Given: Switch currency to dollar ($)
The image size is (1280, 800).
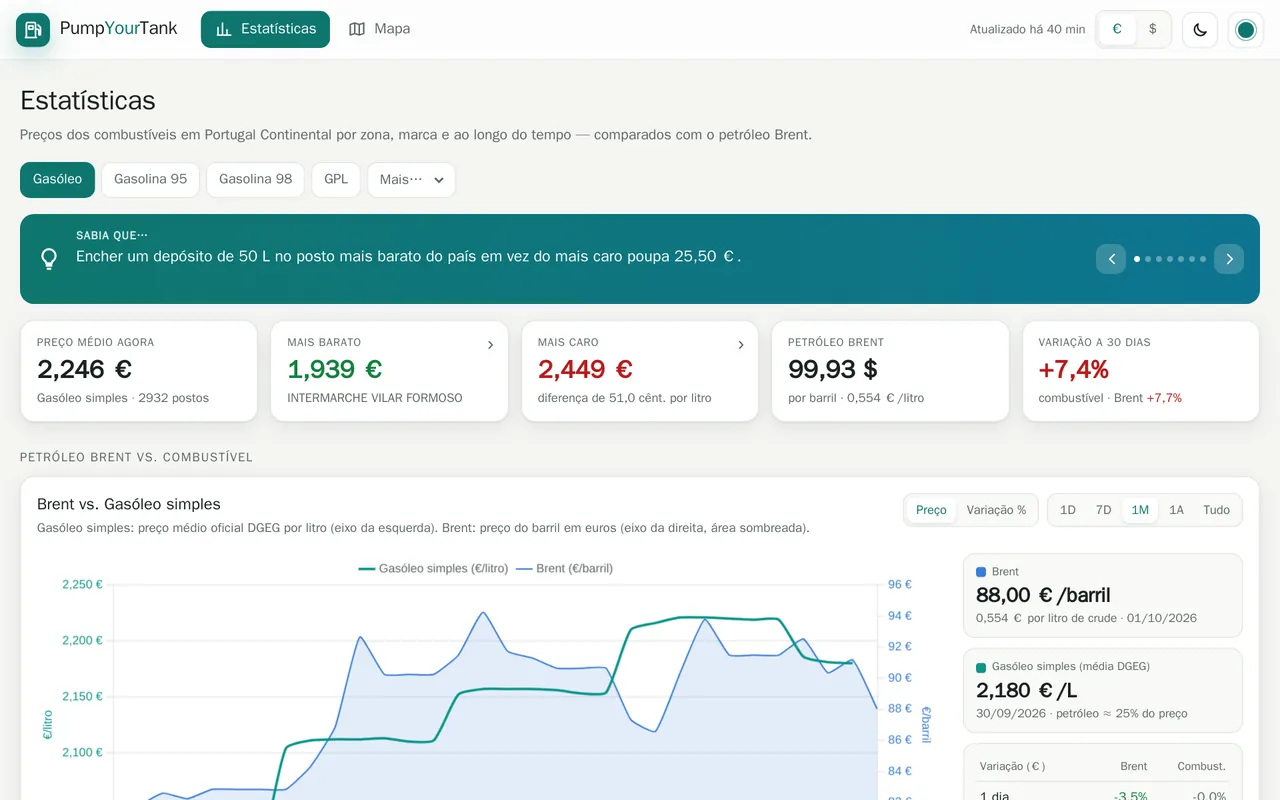Looking at the screenshot, I should (x=1153, y=29).
